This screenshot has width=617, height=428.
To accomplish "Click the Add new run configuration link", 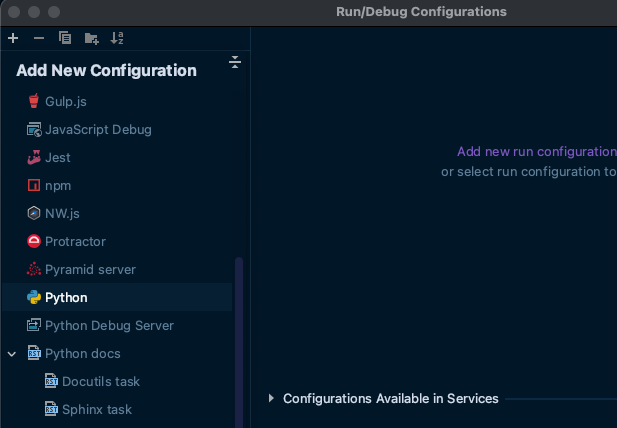I will coord(537,151).
